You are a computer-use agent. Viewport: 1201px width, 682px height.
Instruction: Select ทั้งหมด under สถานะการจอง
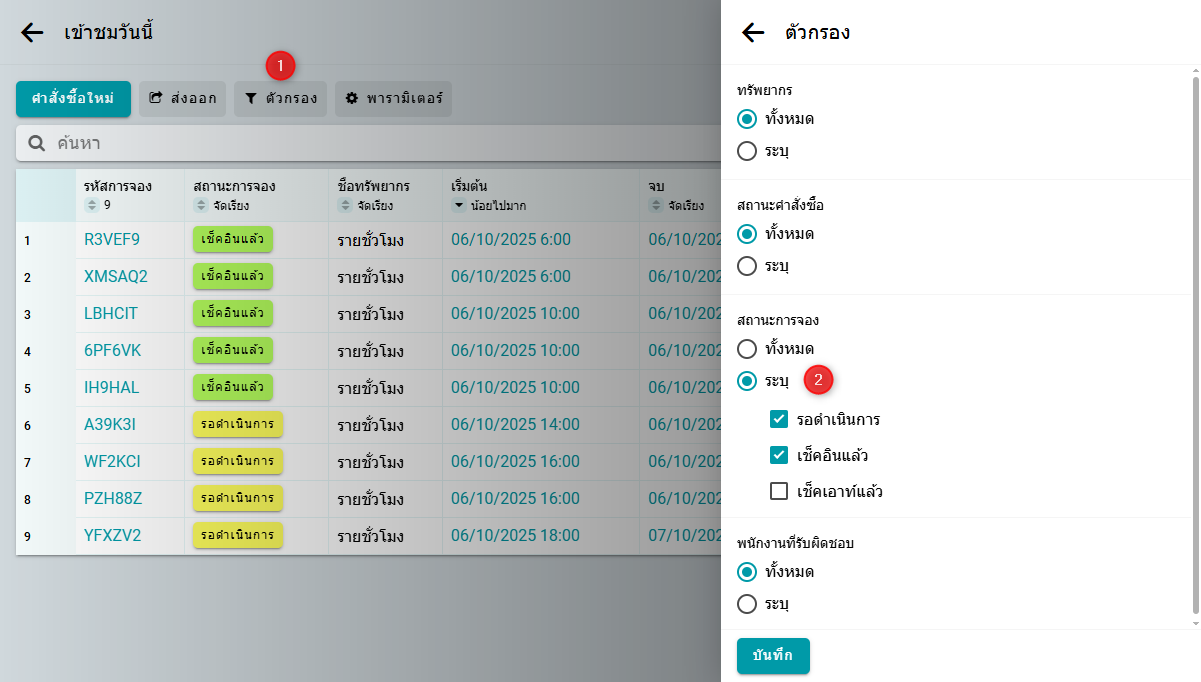pos(747,349)
